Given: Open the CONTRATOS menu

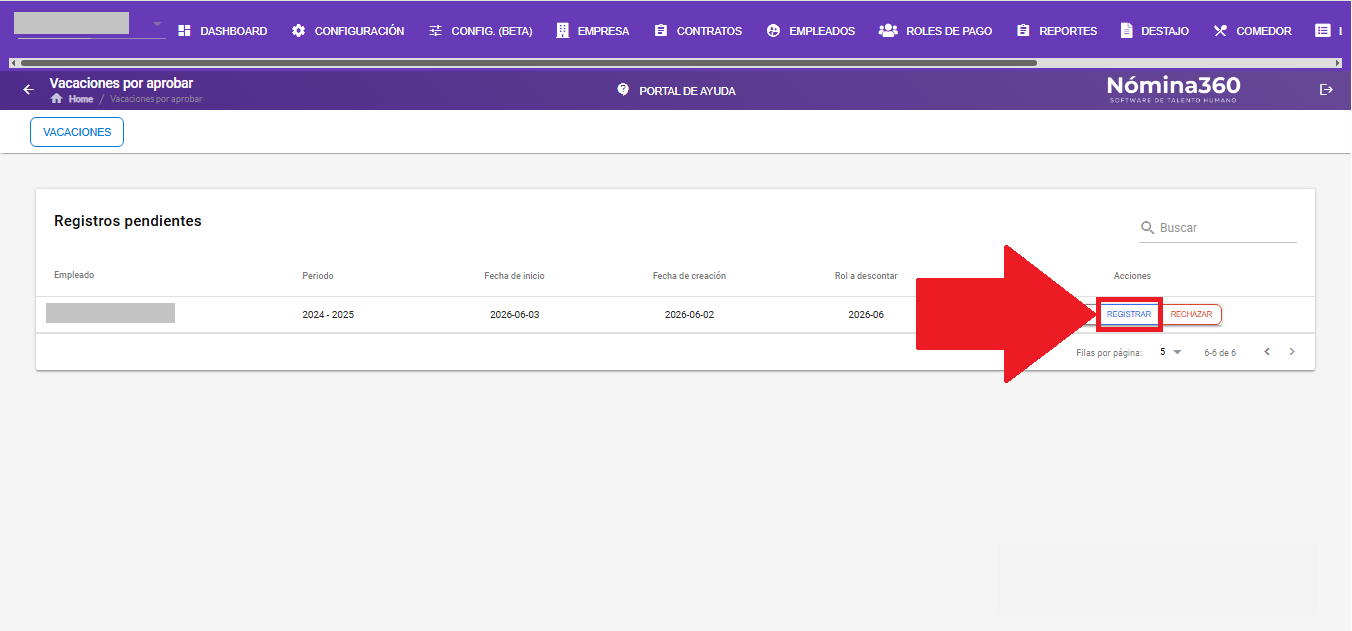Looking at the screenshot, I should [x=698, y=31].
